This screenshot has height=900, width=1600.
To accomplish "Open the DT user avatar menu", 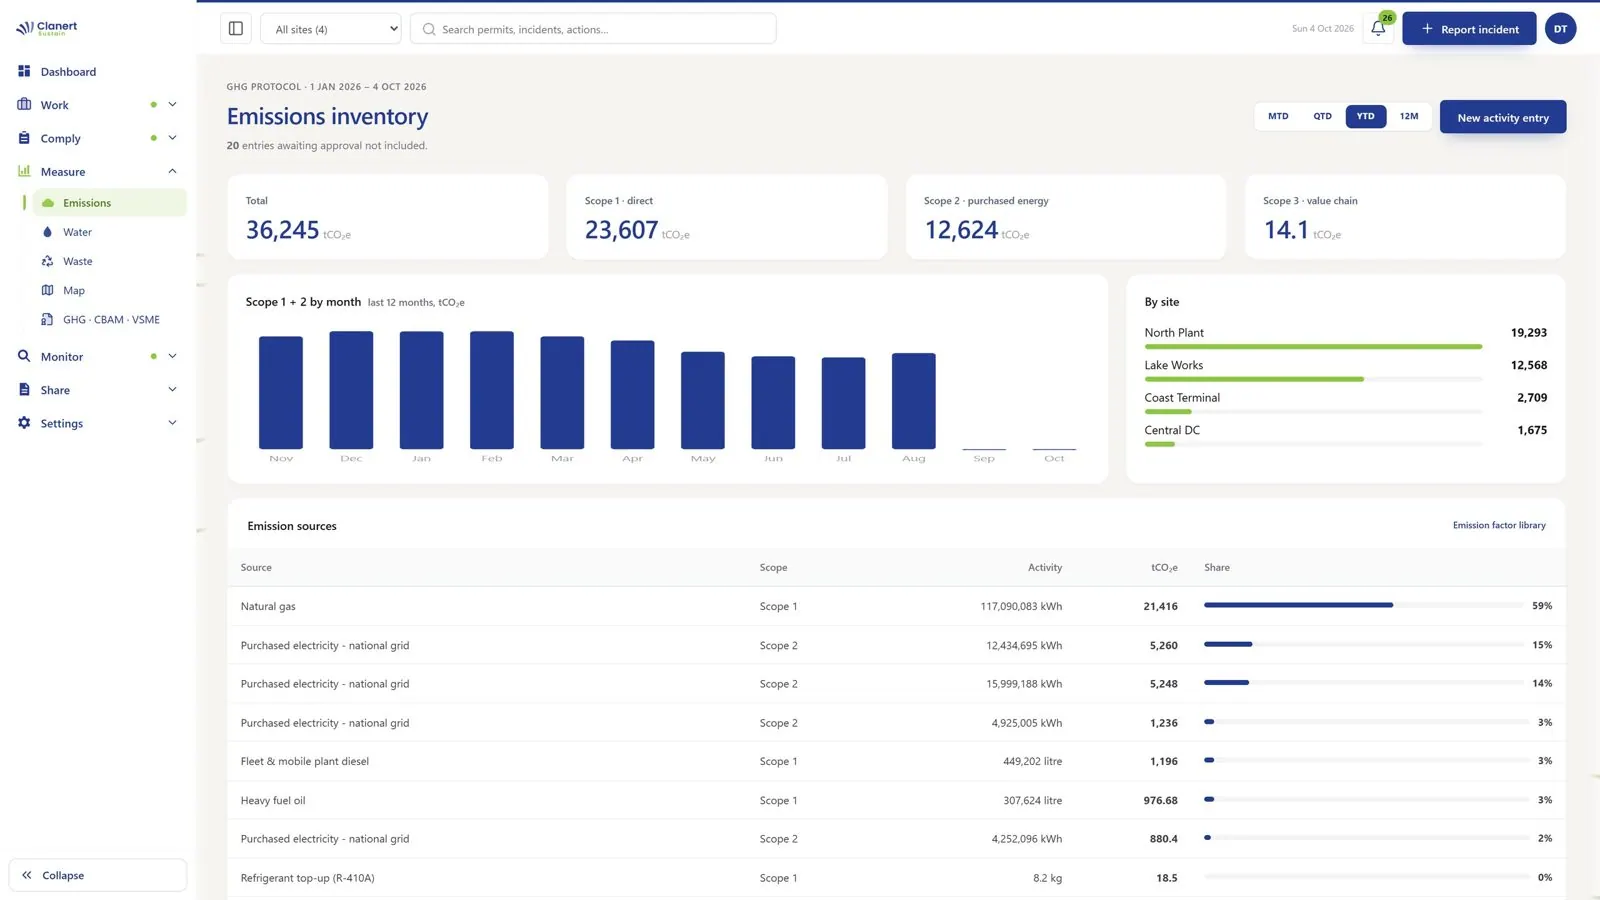I will click(x=1560, y=29).
